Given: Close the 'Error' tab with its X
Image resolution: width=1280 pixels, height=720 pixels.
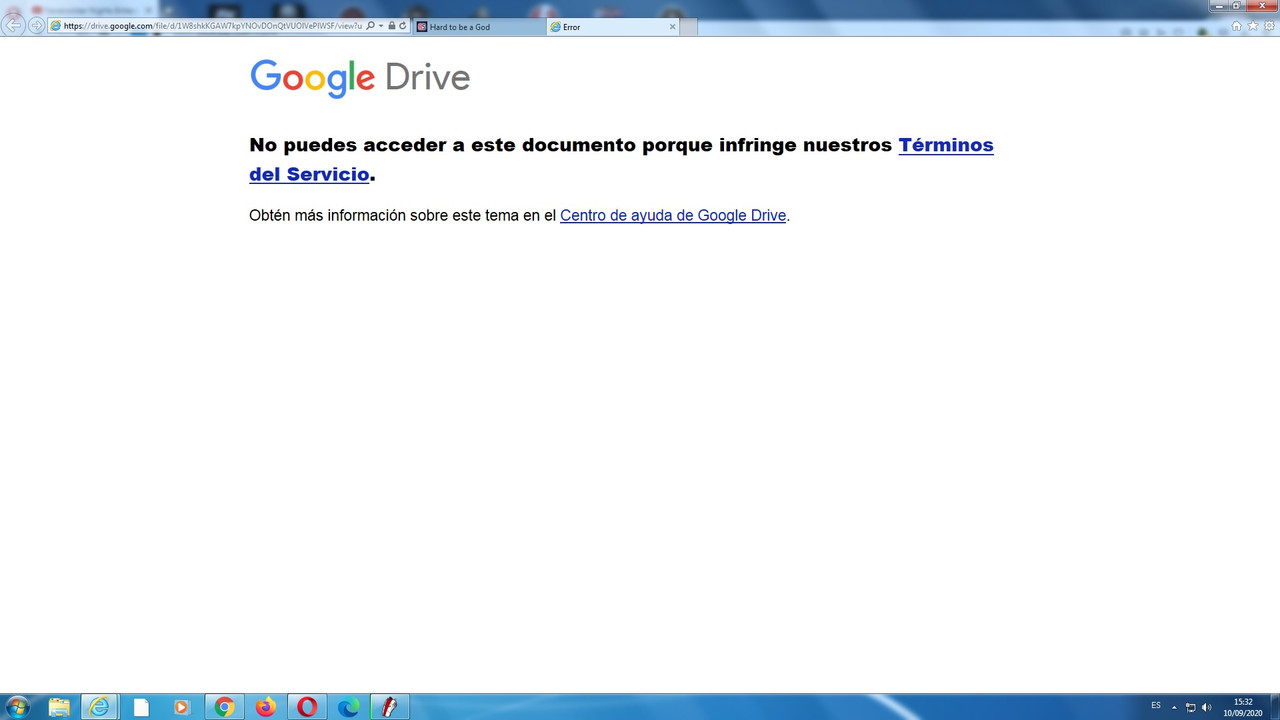Looking at the screenshot, I should (672, 27).
